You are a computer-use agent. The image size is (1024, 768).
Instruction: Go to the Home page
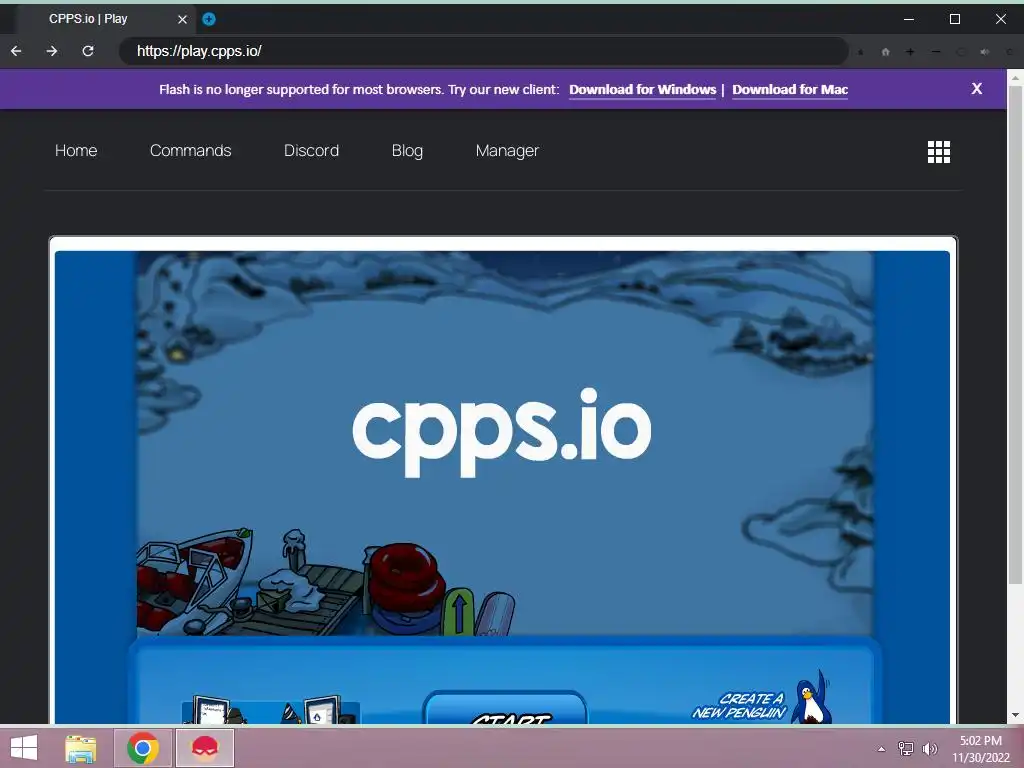[x=76, y=150]
